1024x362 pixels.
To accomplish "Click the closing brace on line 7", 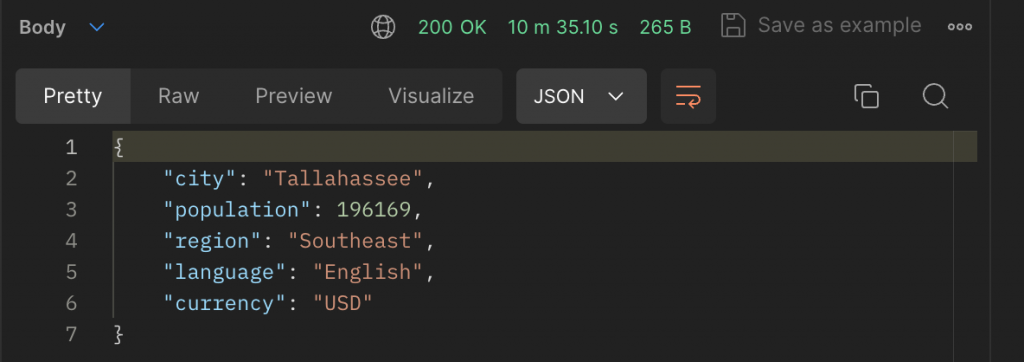I will [x=118, y=335].
